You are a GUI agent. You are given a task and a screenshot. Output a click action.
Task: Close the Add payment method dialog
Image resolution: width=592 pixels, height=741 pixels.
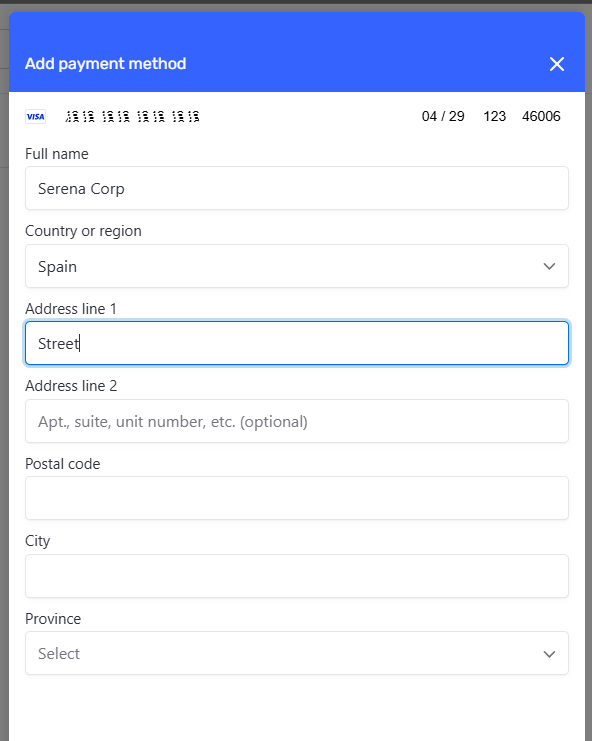click(x=557, y=64)
